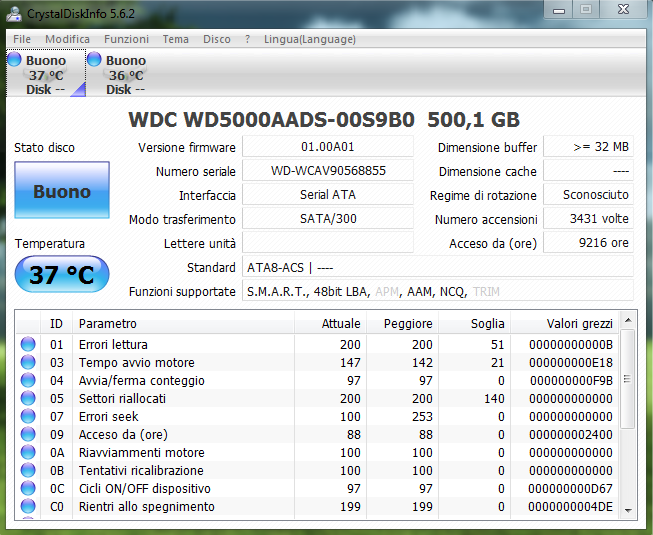Click the power-on hours value 9216 ore
Image resolution: width=653 pixels, height=535 pixels.
(588, 243)
